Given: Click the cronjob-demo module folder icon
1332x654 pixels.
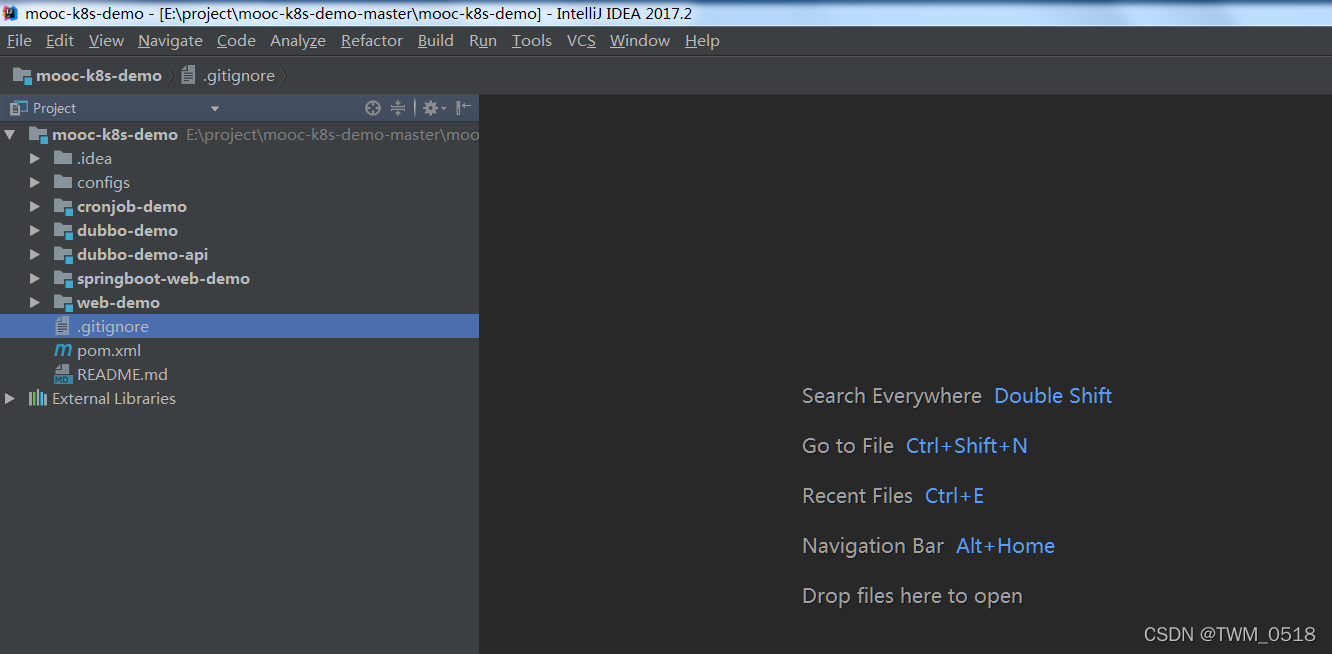Looking at the screenshot, I should [63, 206].
